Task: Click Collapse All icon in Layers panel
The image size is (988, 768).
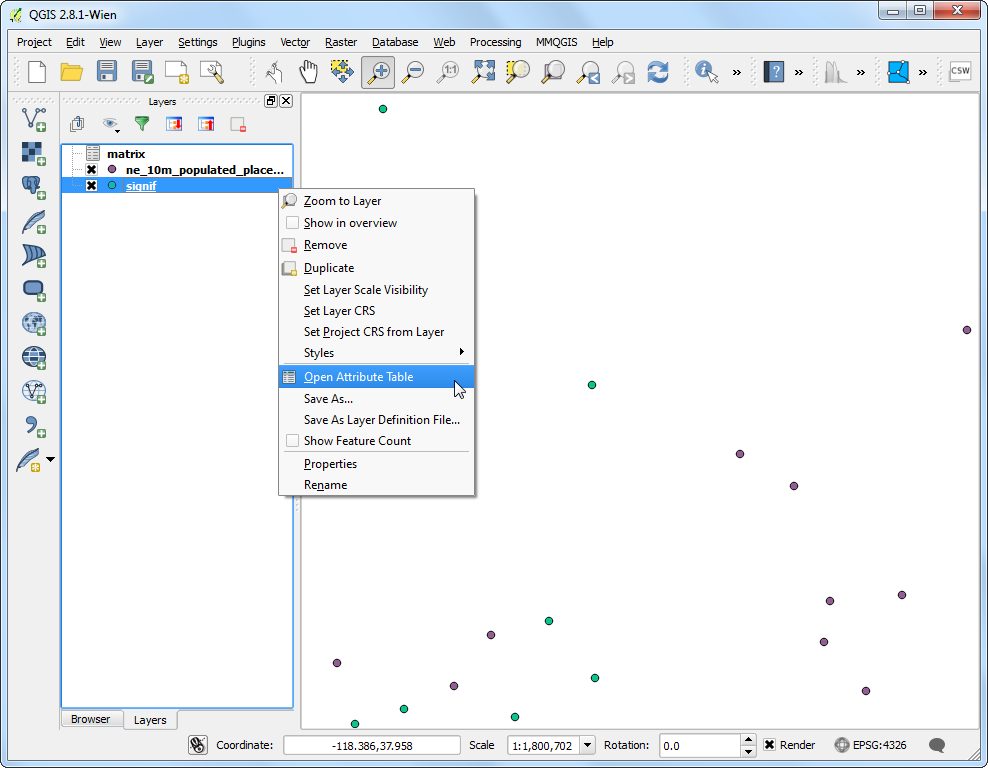Action: (206, 124)
